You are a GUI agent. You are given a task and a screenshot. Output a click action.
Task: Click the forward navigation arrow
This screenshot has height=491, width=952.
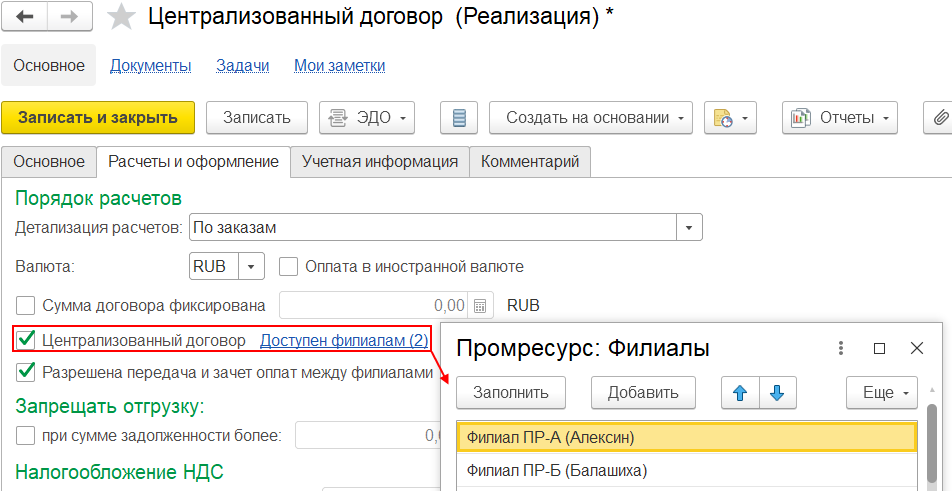point(70,17)
